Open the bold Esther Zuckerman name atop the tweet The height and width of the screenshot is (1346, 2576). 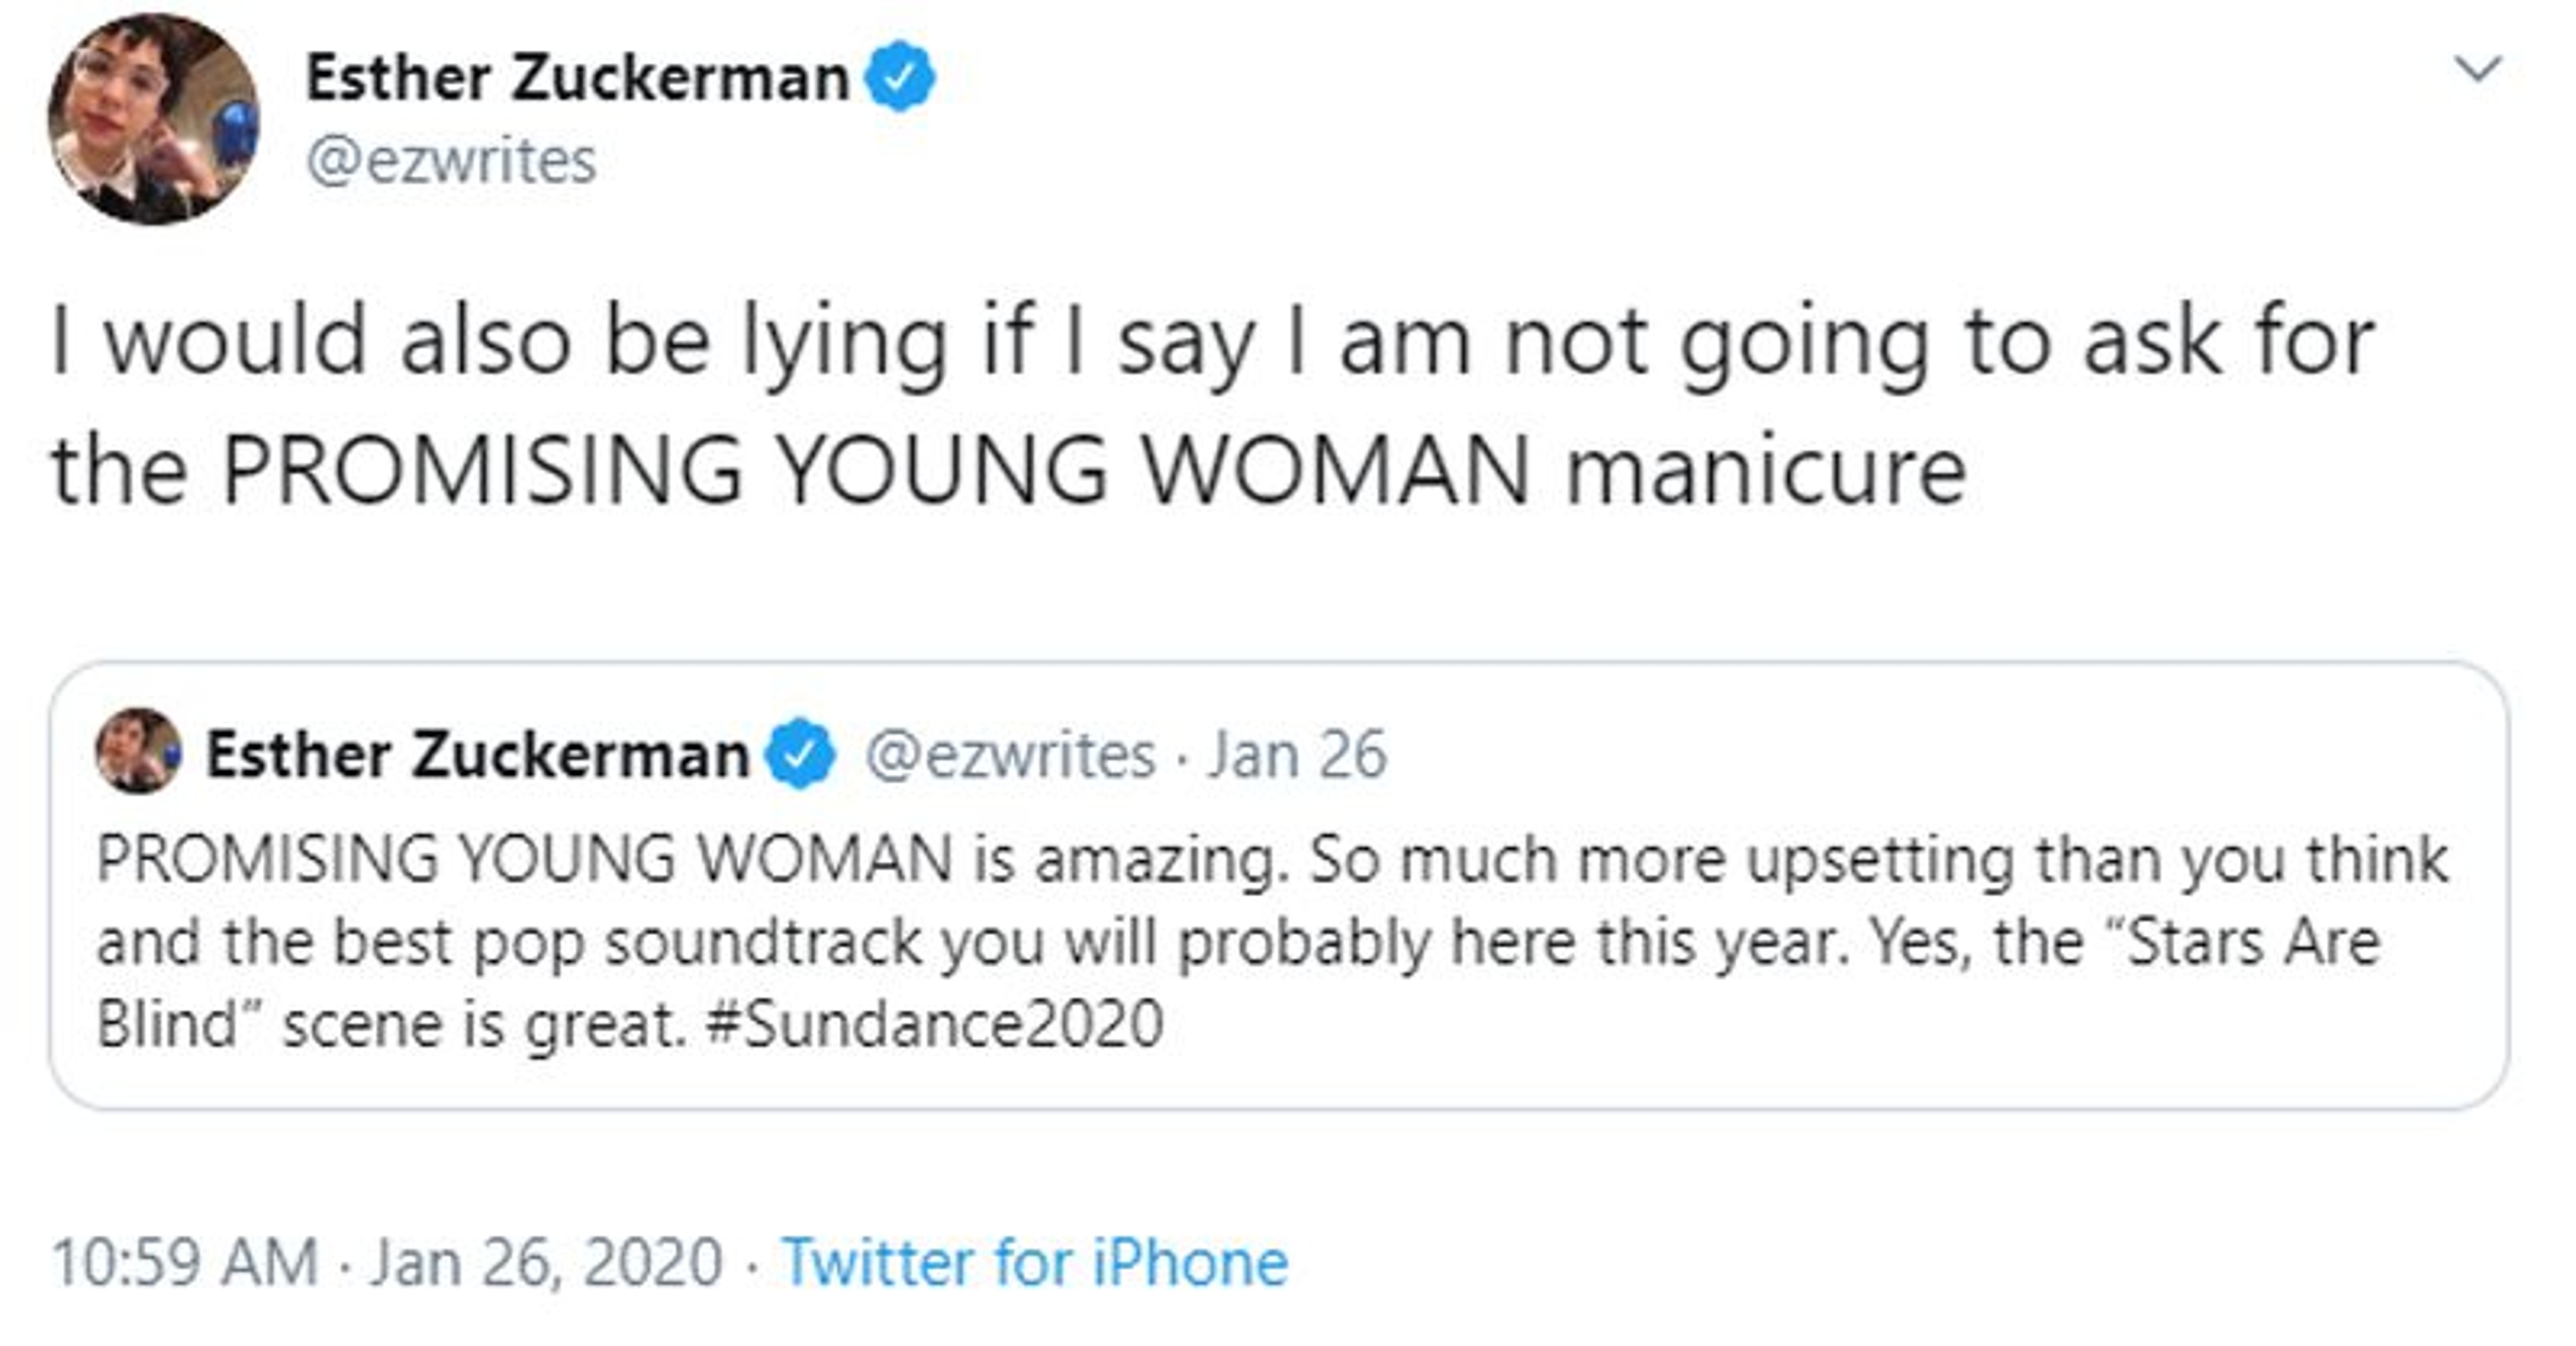point(576,78)
